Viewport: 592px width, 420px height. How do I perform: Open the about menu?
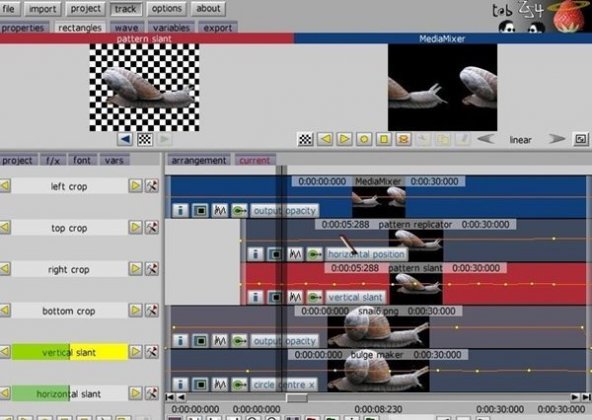[x=208, y=8]
